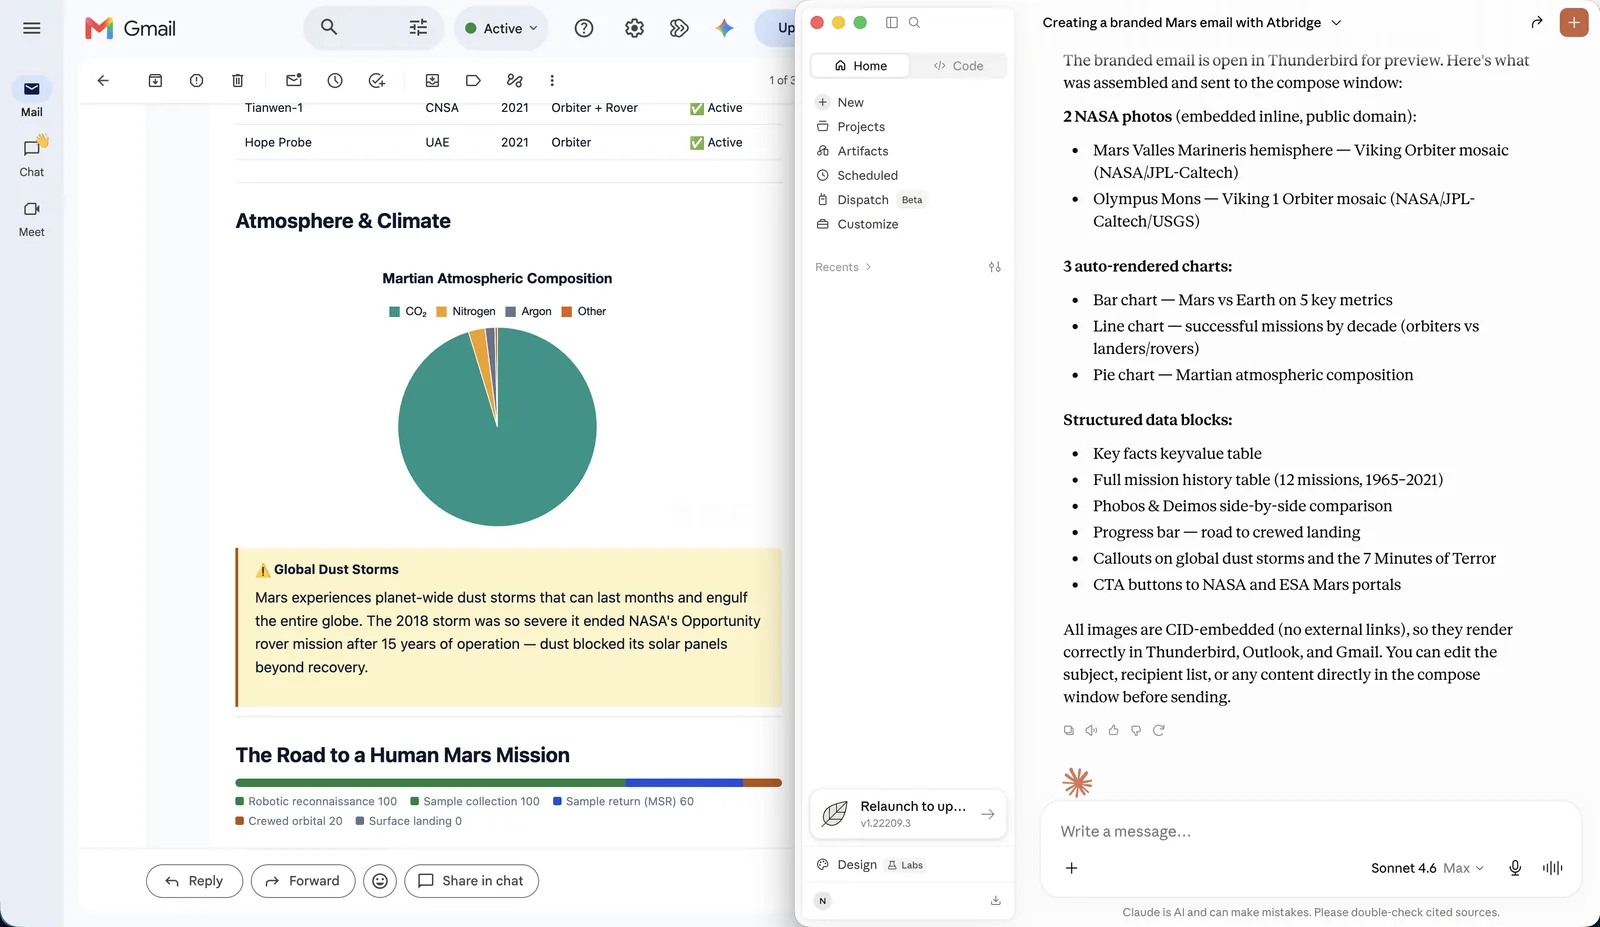Show Gmail advanced search options
The image size is (1600, 927).
418,28
